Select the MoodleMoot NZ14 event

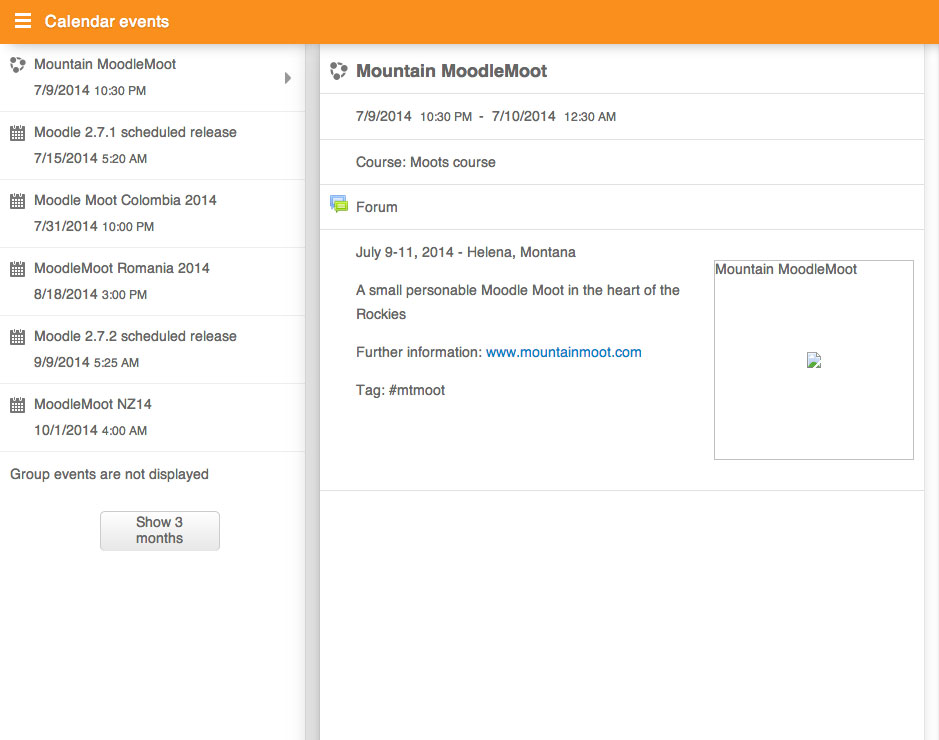[x=152, y=418]
